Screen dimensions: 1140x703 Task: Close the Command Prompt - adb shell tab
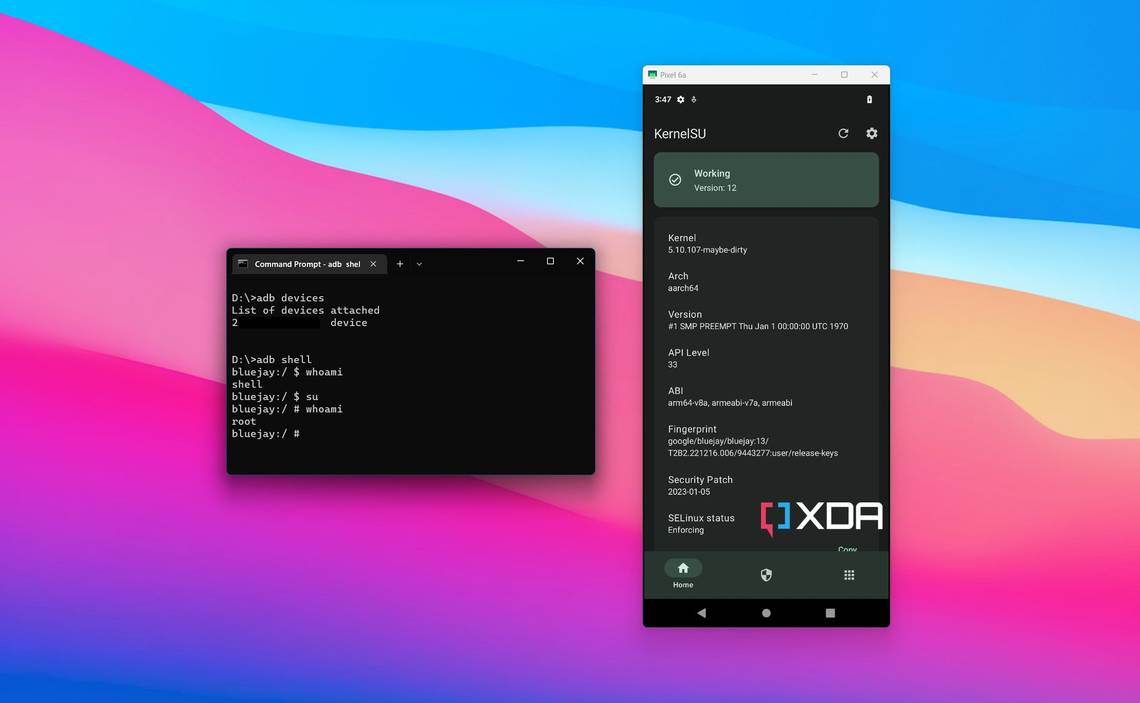[373, 264]
